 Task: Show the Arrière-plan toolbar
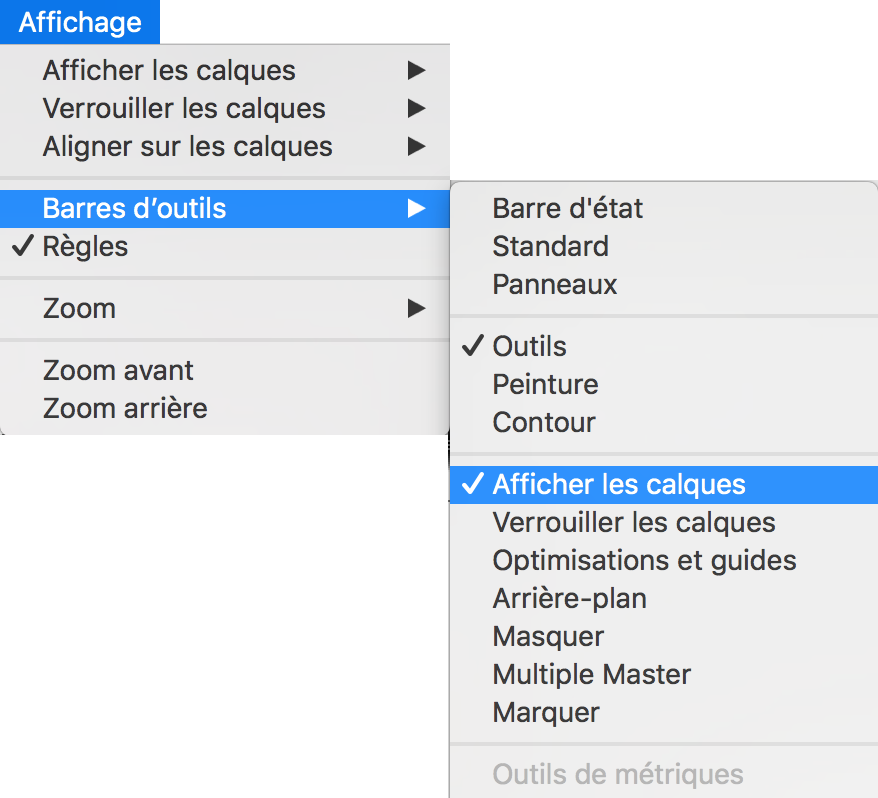click(569, 599)
